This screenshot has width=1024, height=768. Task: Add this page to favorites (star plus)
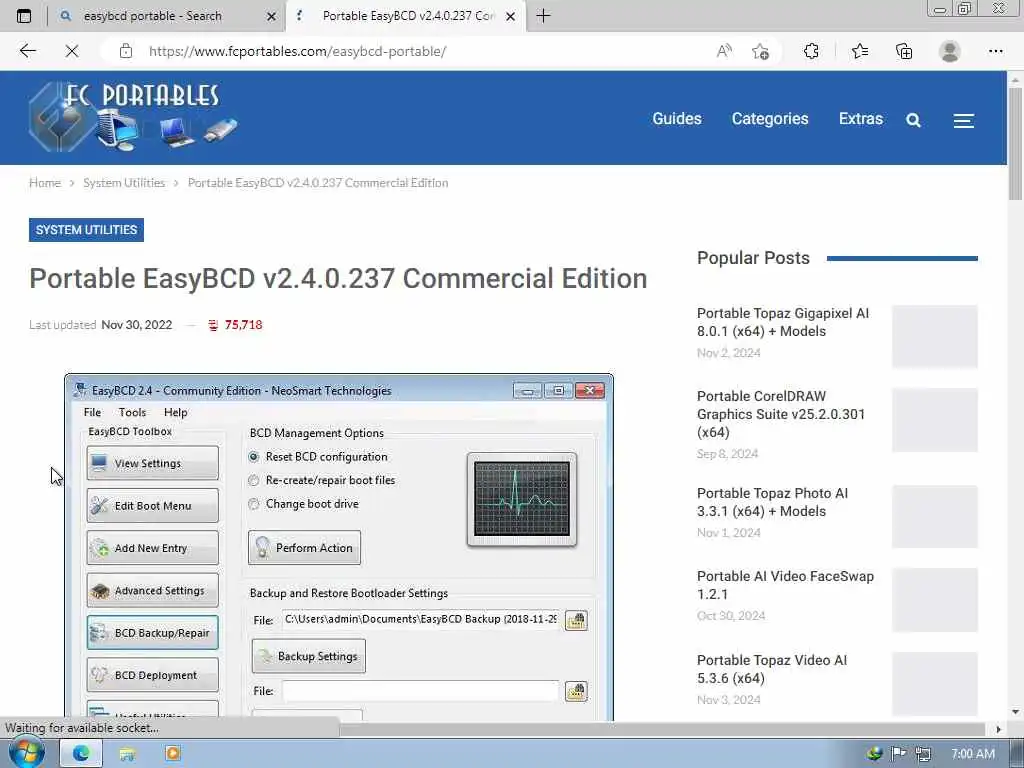tap(760, 51)
